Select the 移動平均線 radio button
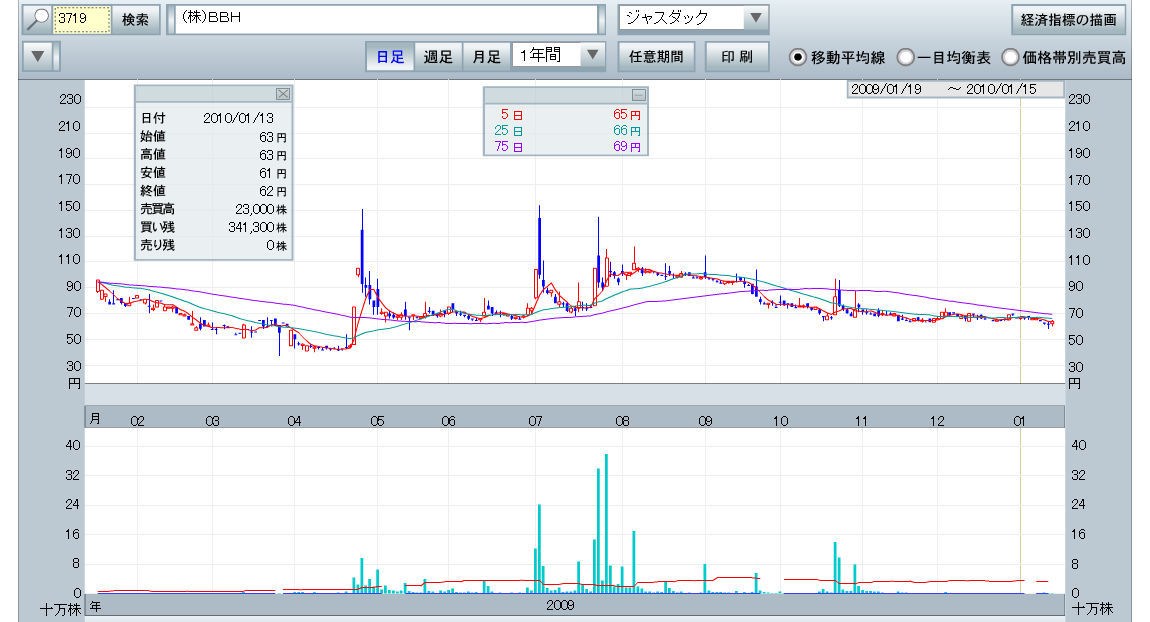This screenshot has height=622, width=1150. [x=798, y=57]
